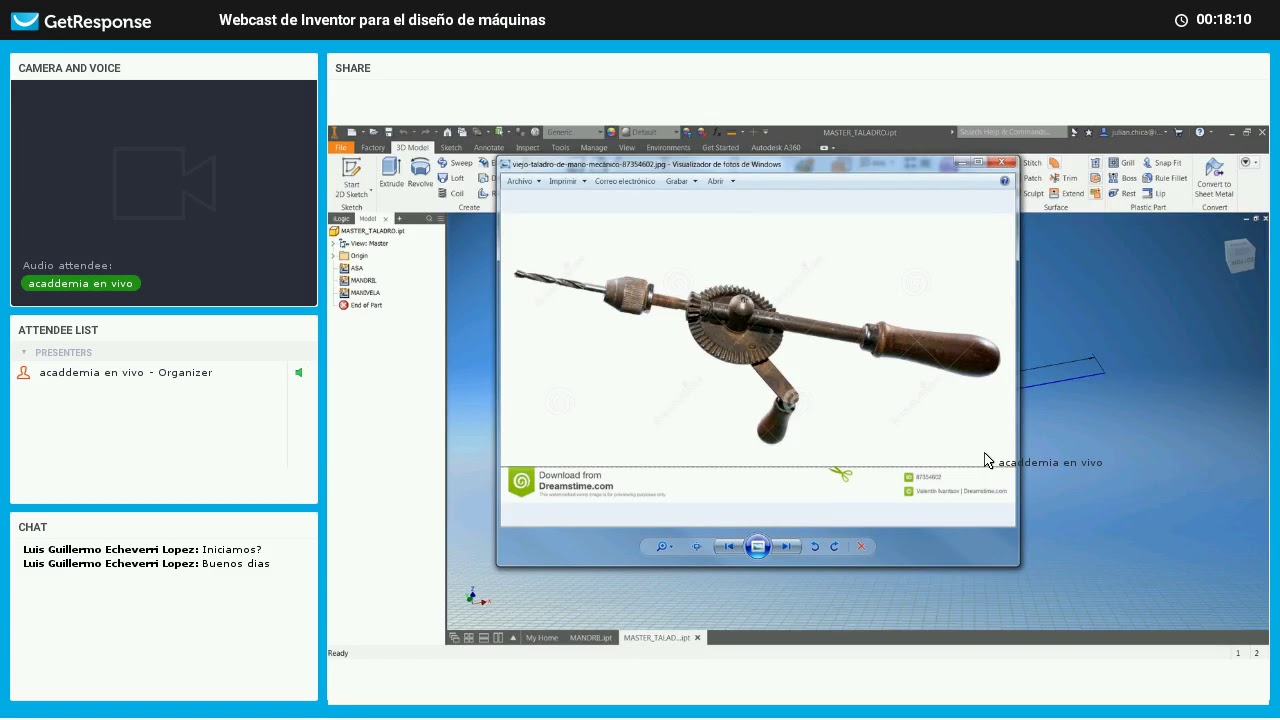Select the Trim surface tool
Image resolution: width=1280 pixels, height=720 pixels.
[1063, 178]
